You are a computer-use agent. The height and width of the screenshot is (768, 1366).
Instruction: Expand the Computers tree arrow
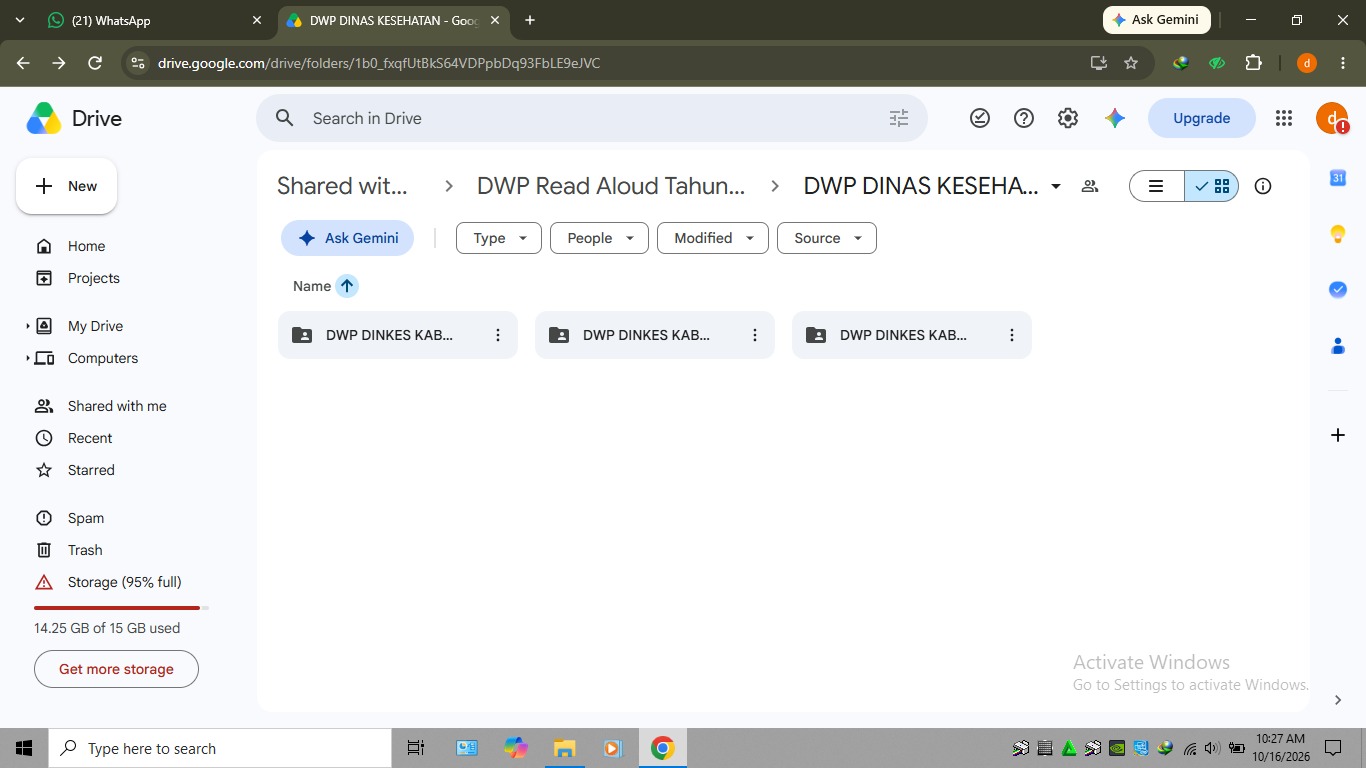point(27,358)
